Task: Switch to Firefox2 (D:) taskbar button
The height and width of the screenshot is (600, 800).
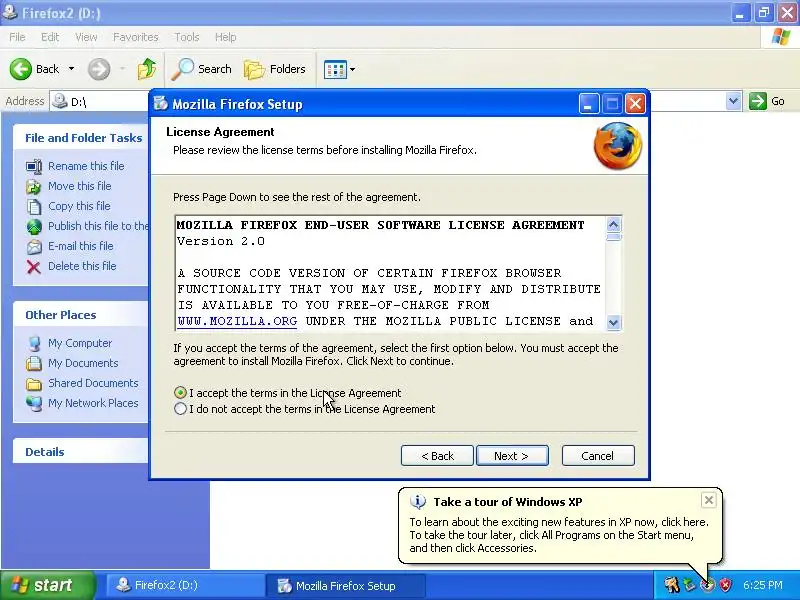Action: click(185, 585)
